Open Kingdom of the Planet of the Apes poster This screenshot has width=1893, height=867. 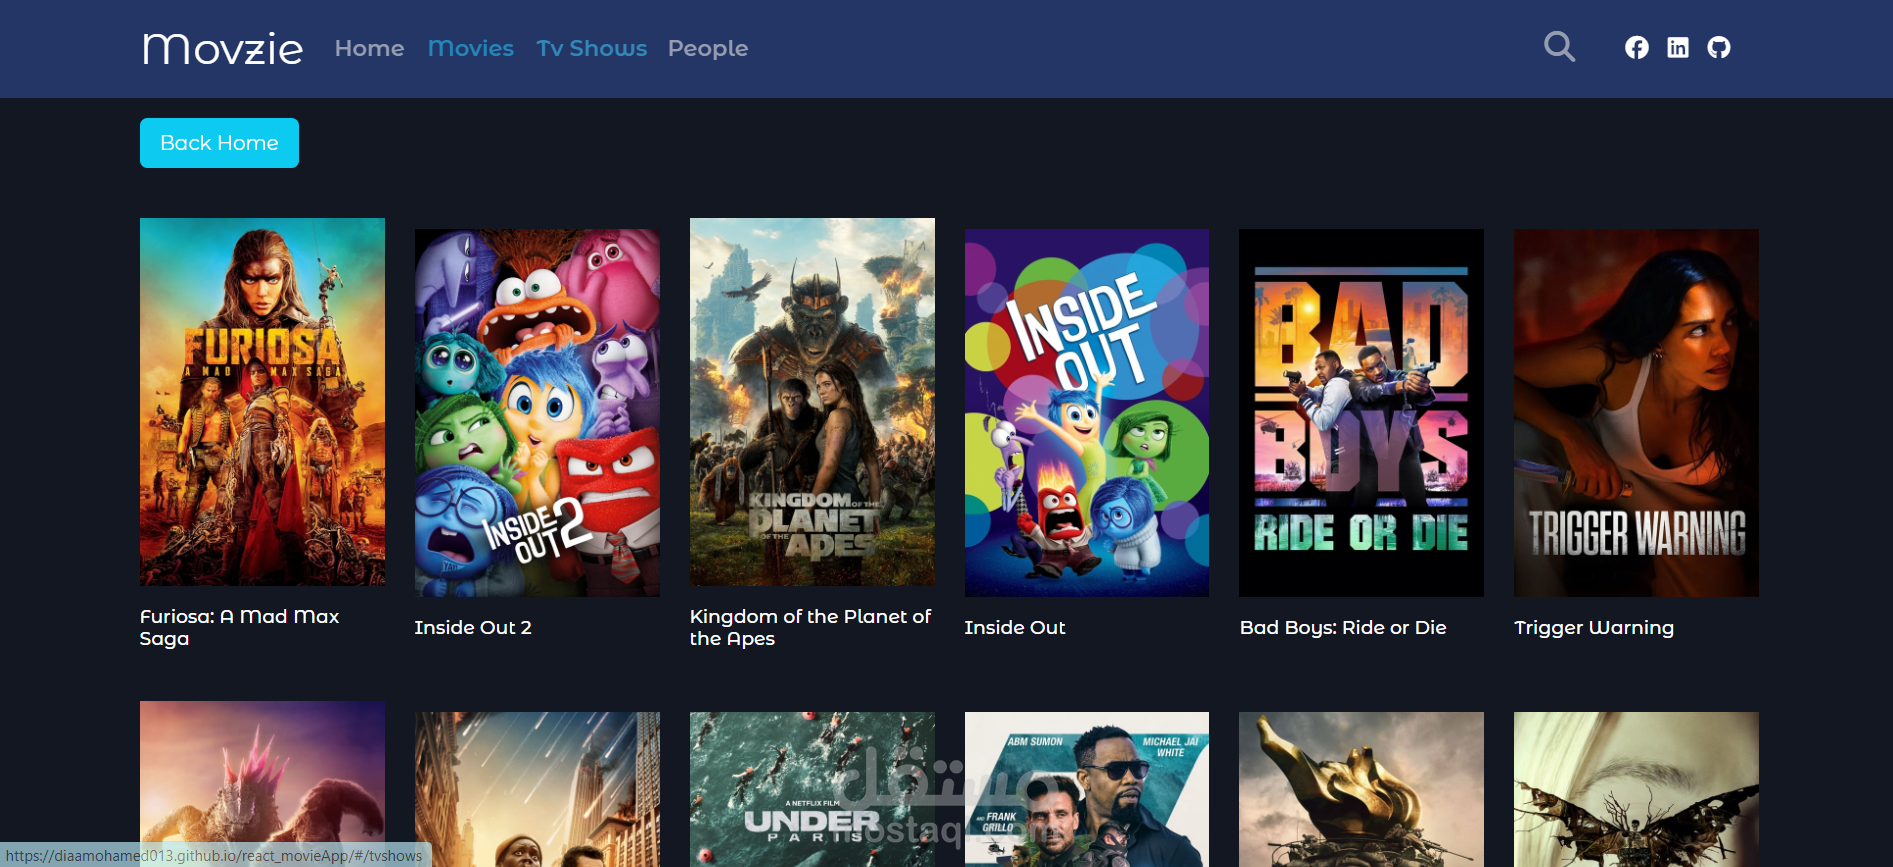[x=812, y=402]
